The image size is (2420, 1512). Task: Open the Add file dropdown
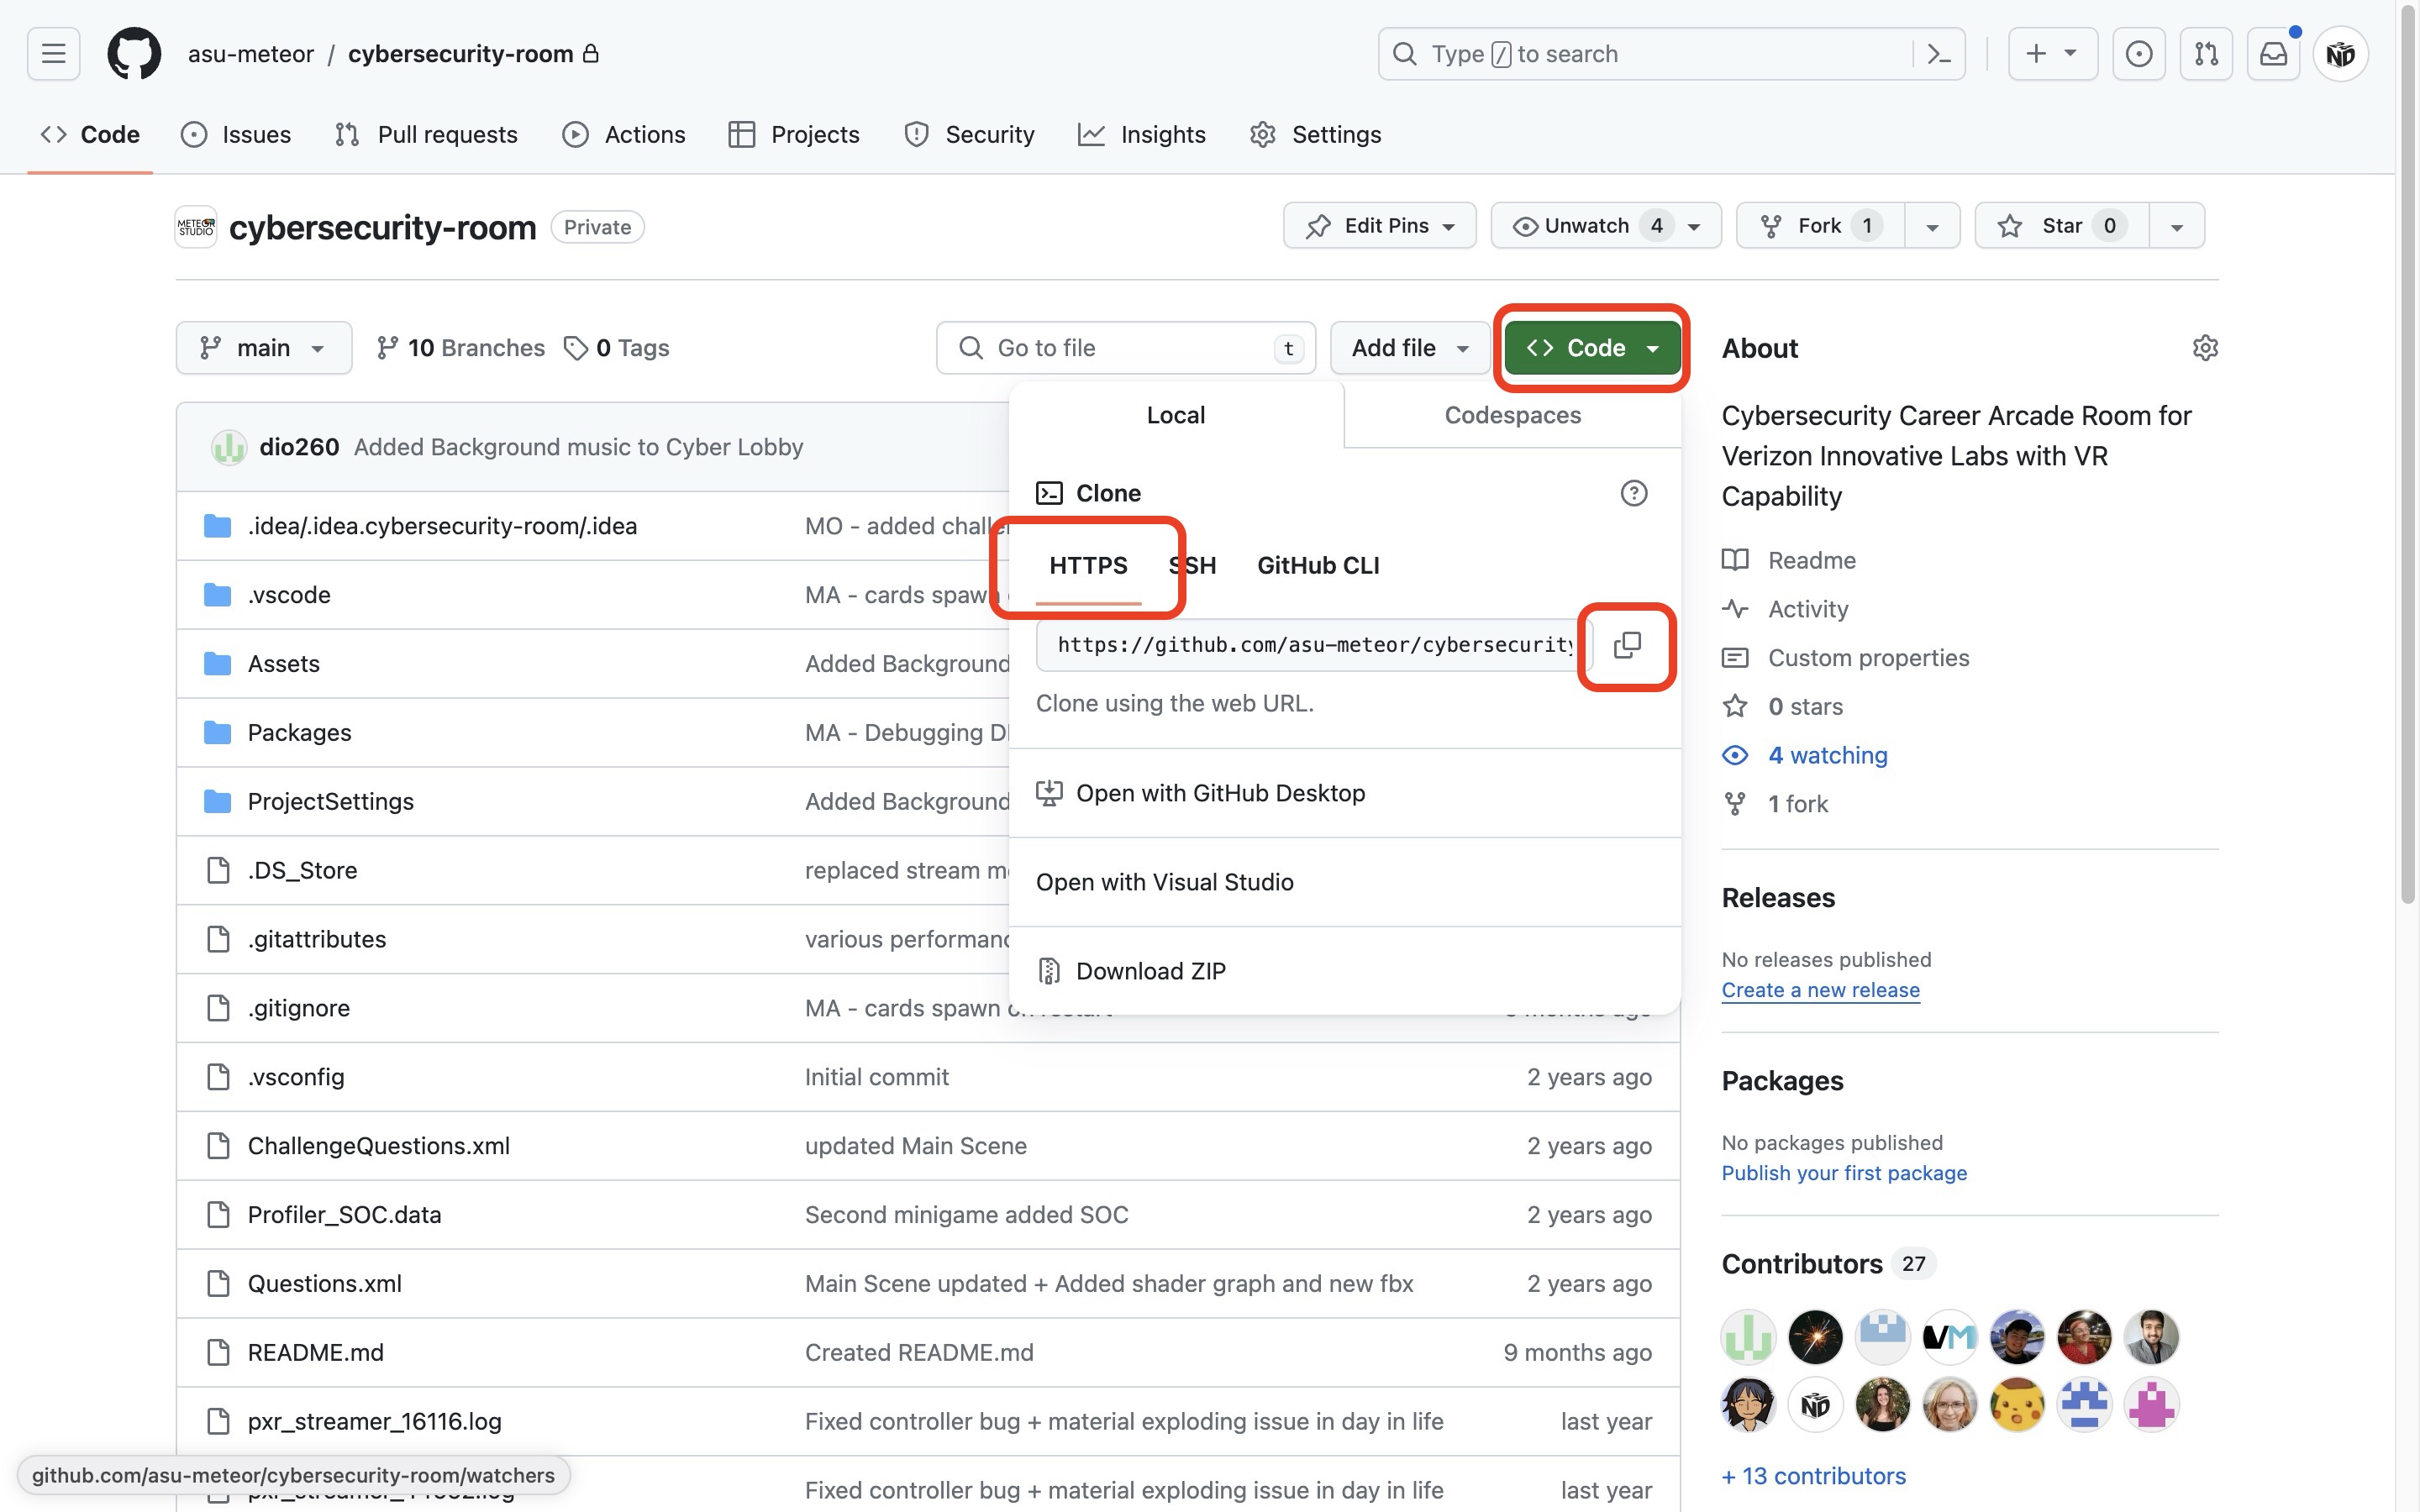tap(1410, 348)
